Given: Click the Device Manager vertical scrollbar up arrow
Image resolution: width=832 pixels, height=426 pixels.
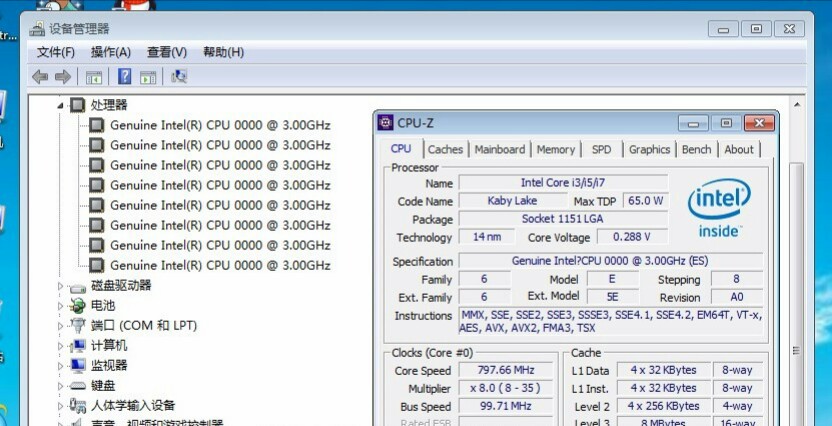Looking at the screenshot, I should 797,105.
